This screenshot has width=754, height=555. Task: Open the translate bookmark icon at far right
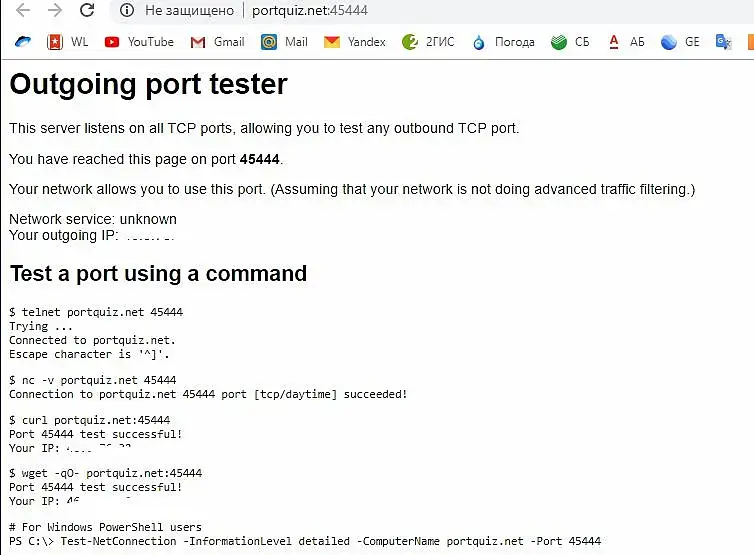[x=723, y=42]
